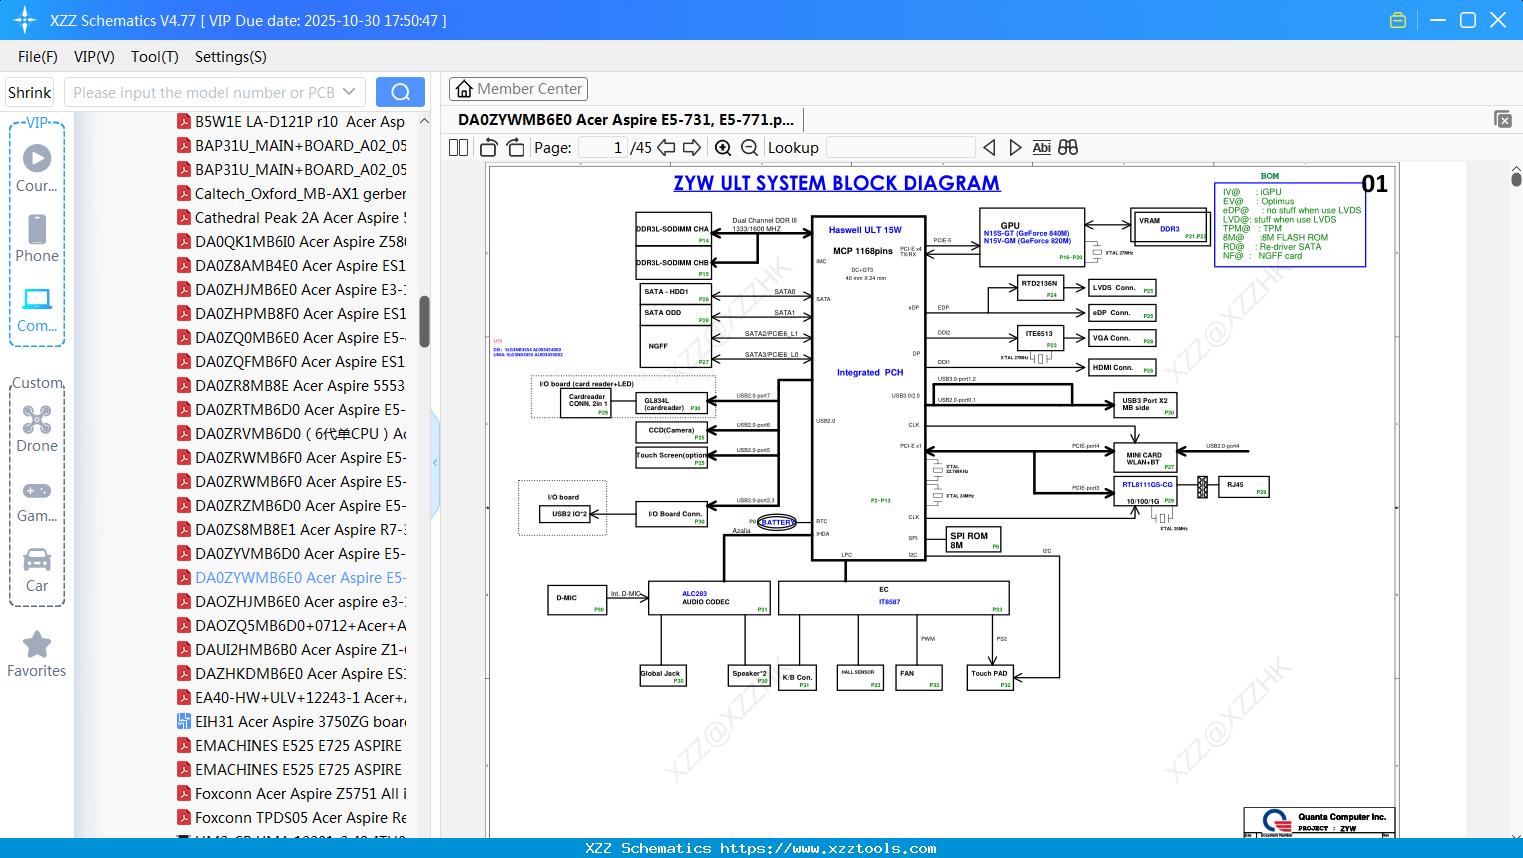Find next Lookup match triangle

[x=1015, y=147]
